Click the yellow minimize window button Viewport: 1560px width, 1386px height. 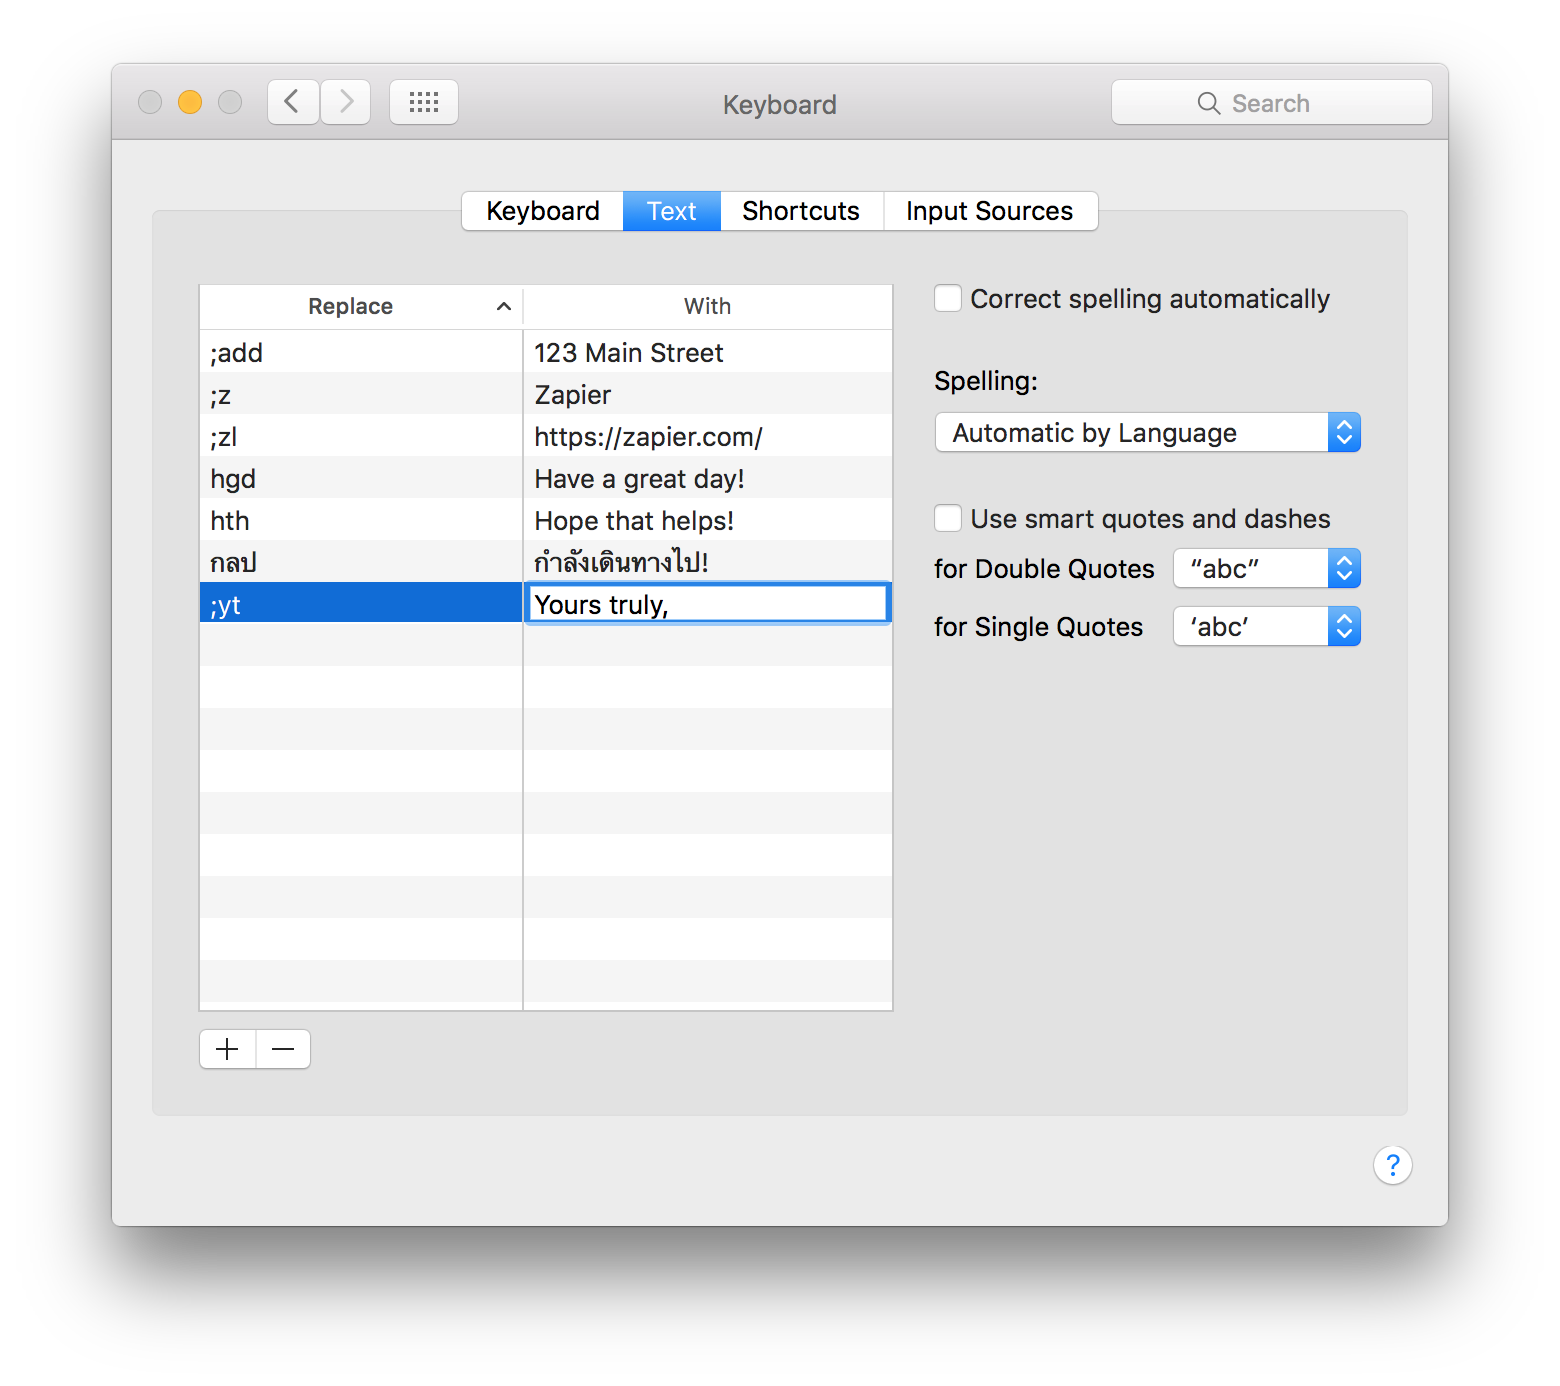click(190, 102)
